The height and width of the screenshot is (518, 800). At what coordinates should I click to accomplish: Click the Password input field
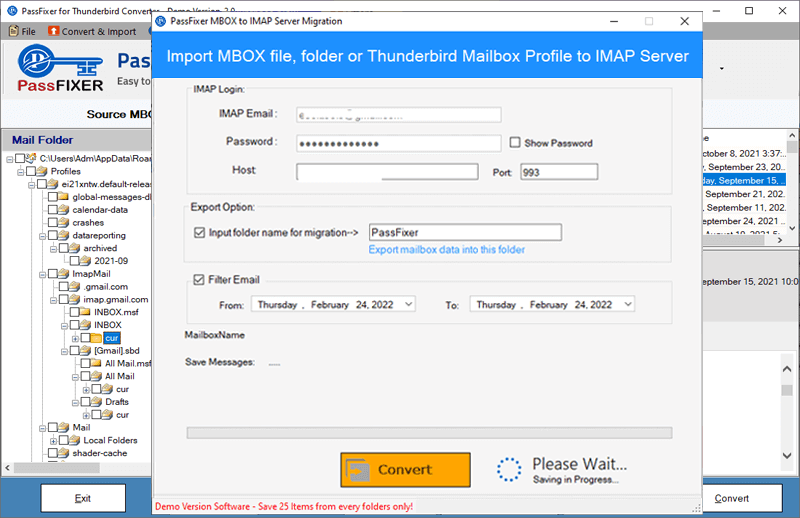[398, 143]
